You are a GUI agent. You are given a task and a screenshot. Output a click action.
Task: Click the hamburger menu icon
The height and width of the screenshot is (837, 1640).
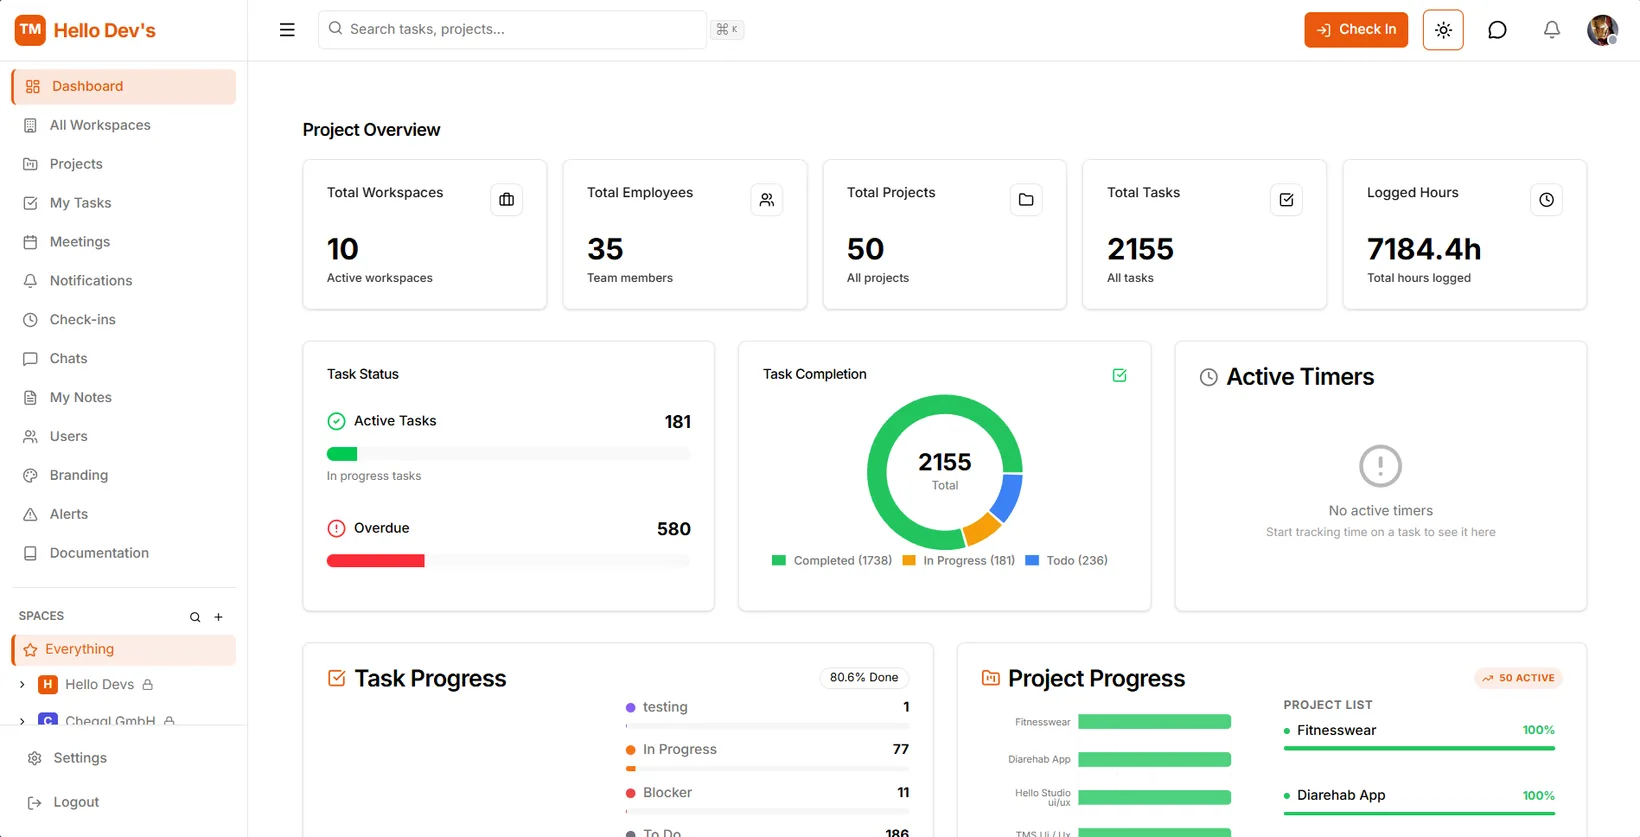[287, 30]
